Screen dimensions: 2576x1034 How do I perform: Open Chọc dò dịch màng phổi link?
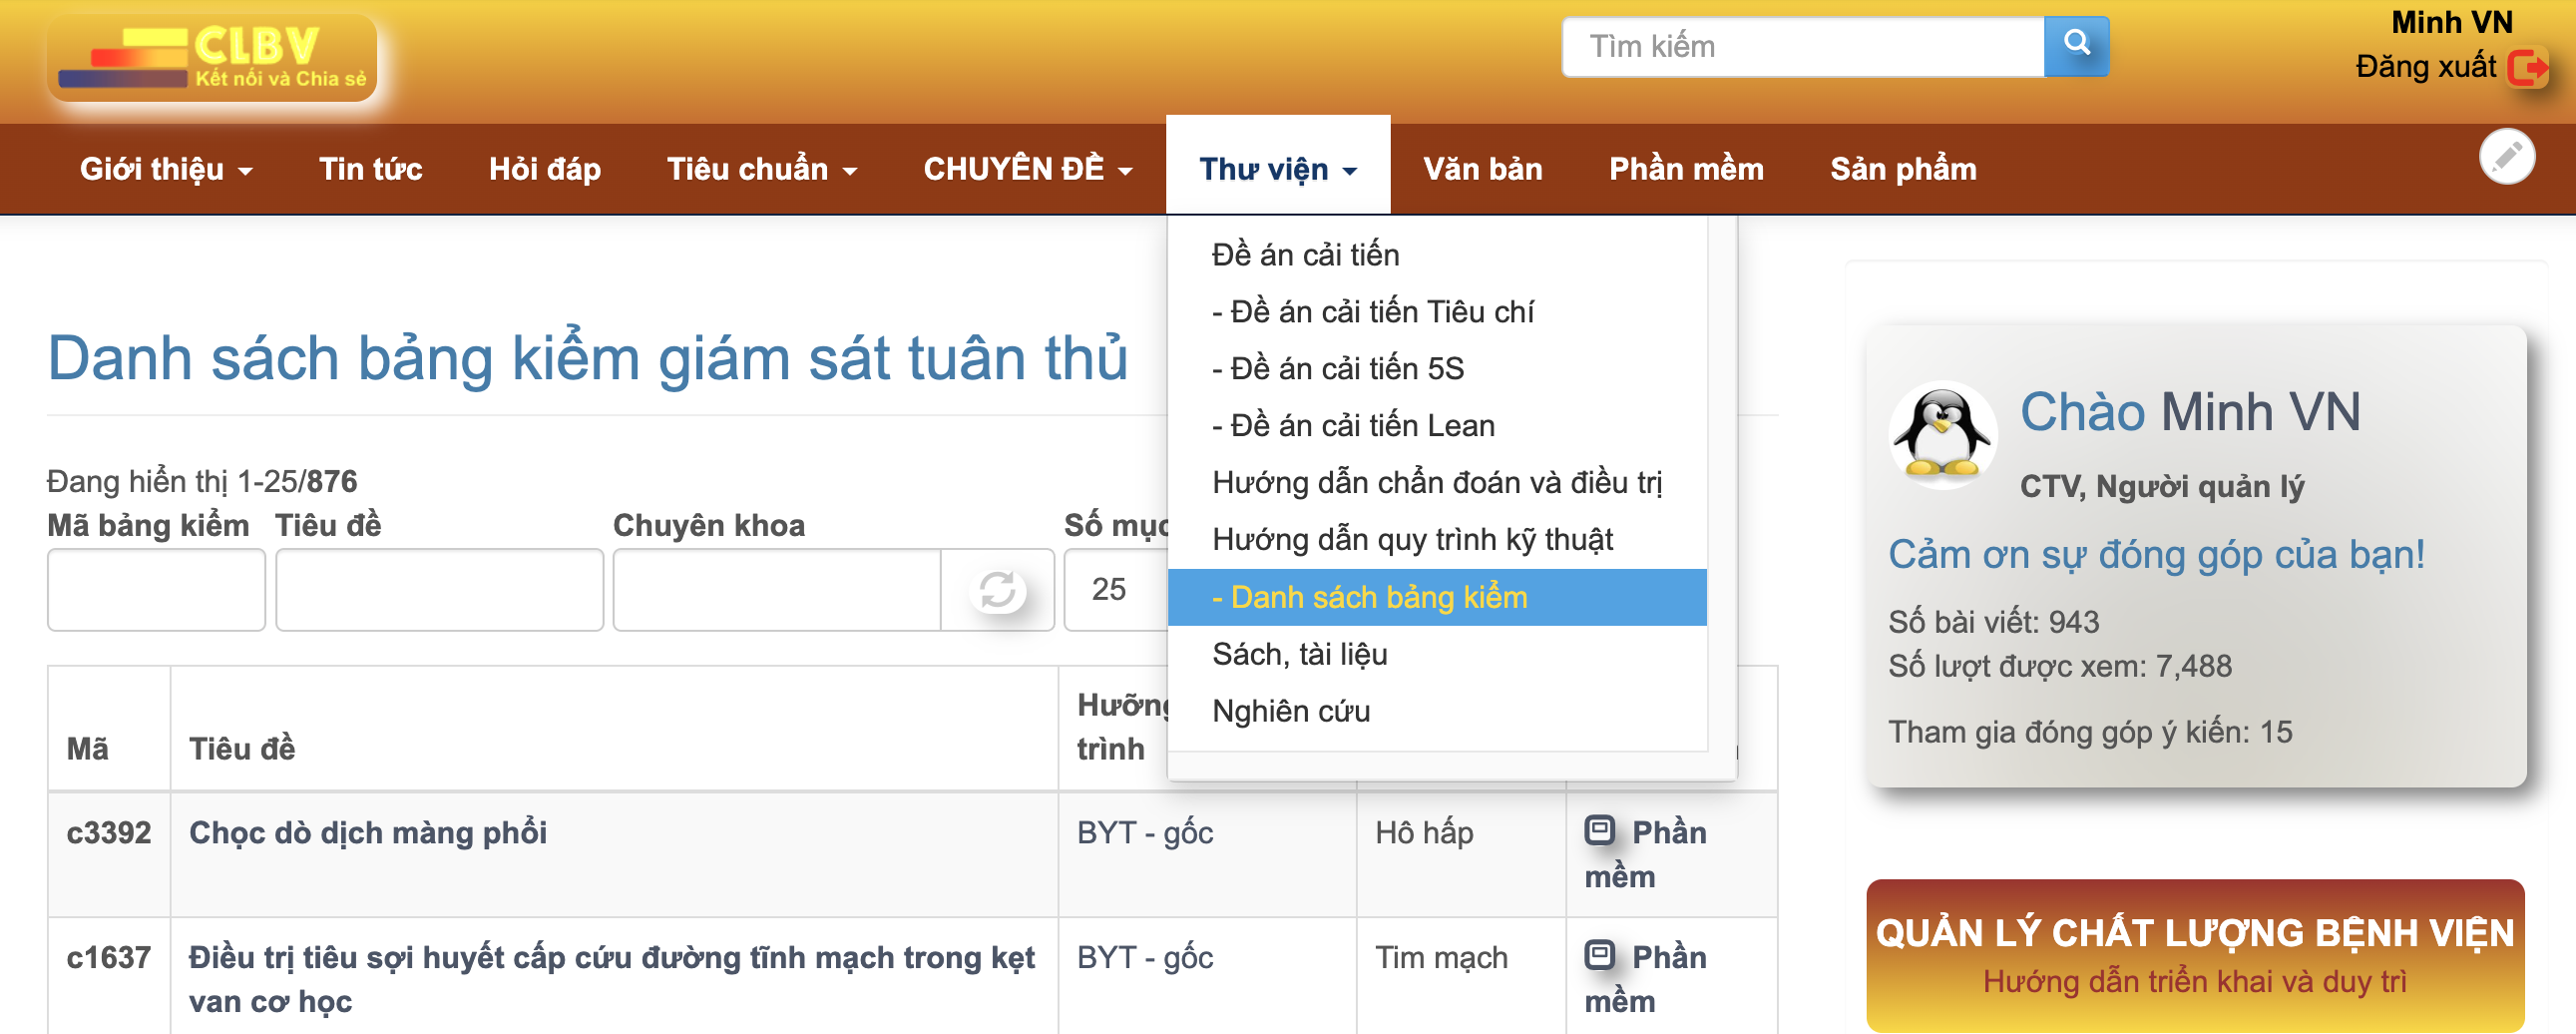point(368,832)
